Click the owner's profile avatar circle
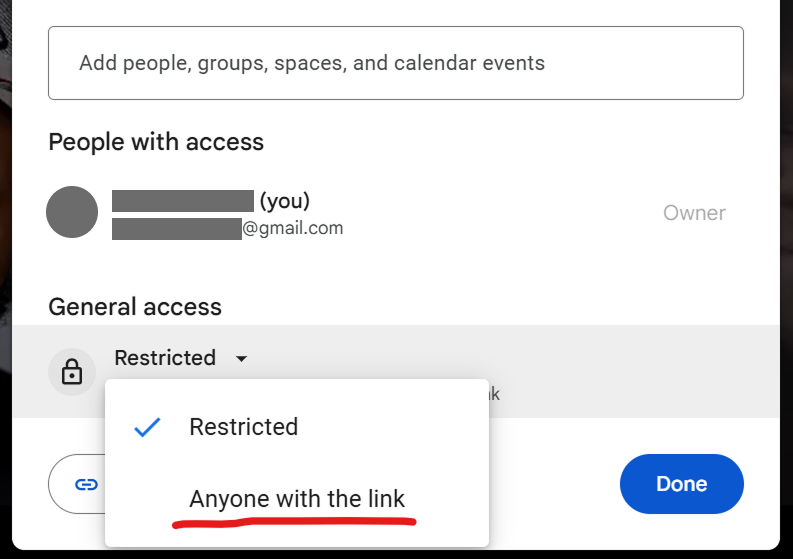Image resolution: width=793 pixels, height=559 pixels. coord(72,212)
